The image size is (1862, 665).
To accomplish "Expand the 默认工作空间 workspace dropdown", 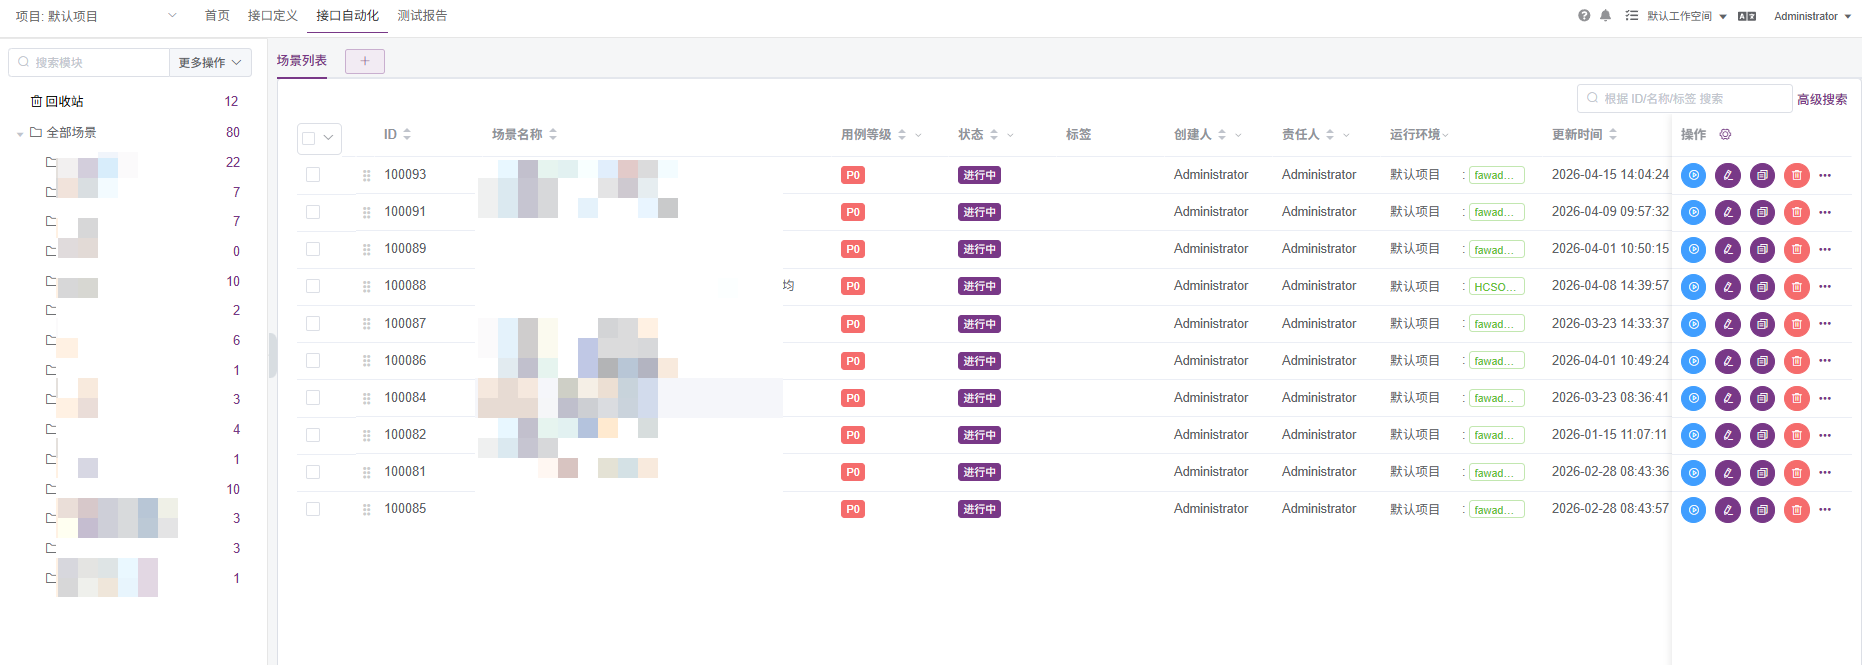I will [x=1686, y=16].
